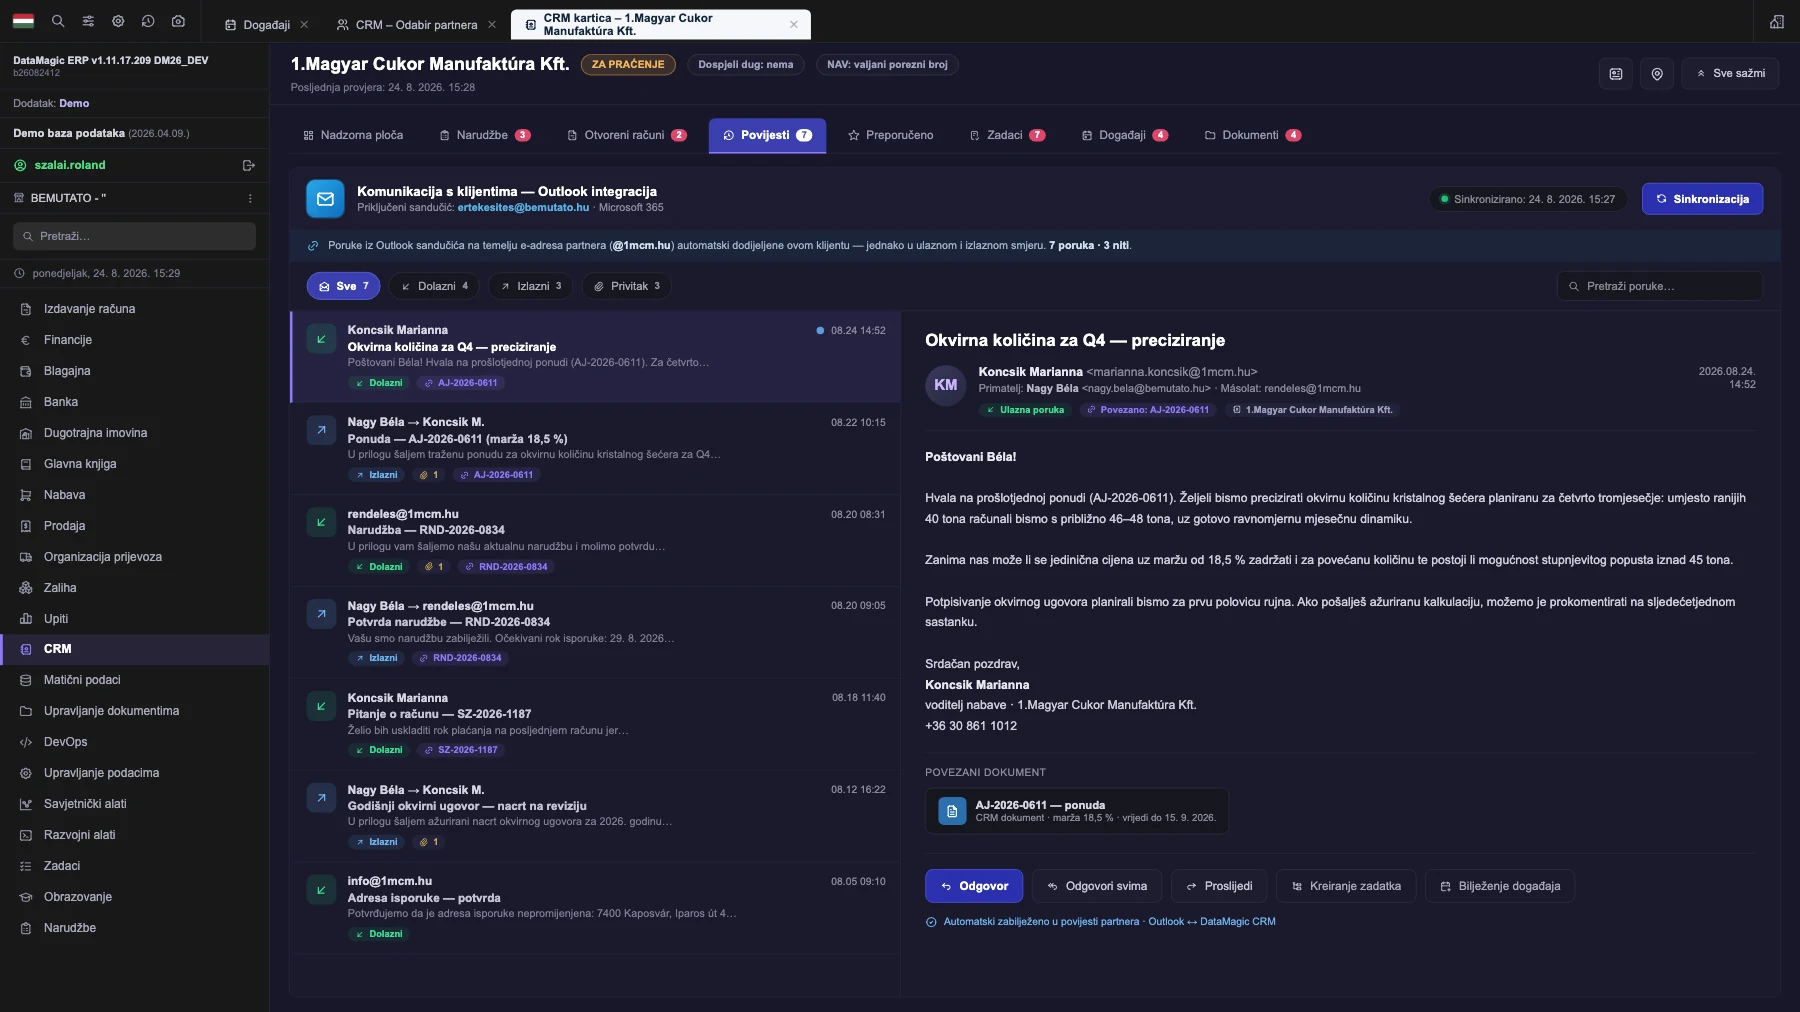Close the Događaji tab
Screen dimensions: 1800x1012
[x=304, y=25]
